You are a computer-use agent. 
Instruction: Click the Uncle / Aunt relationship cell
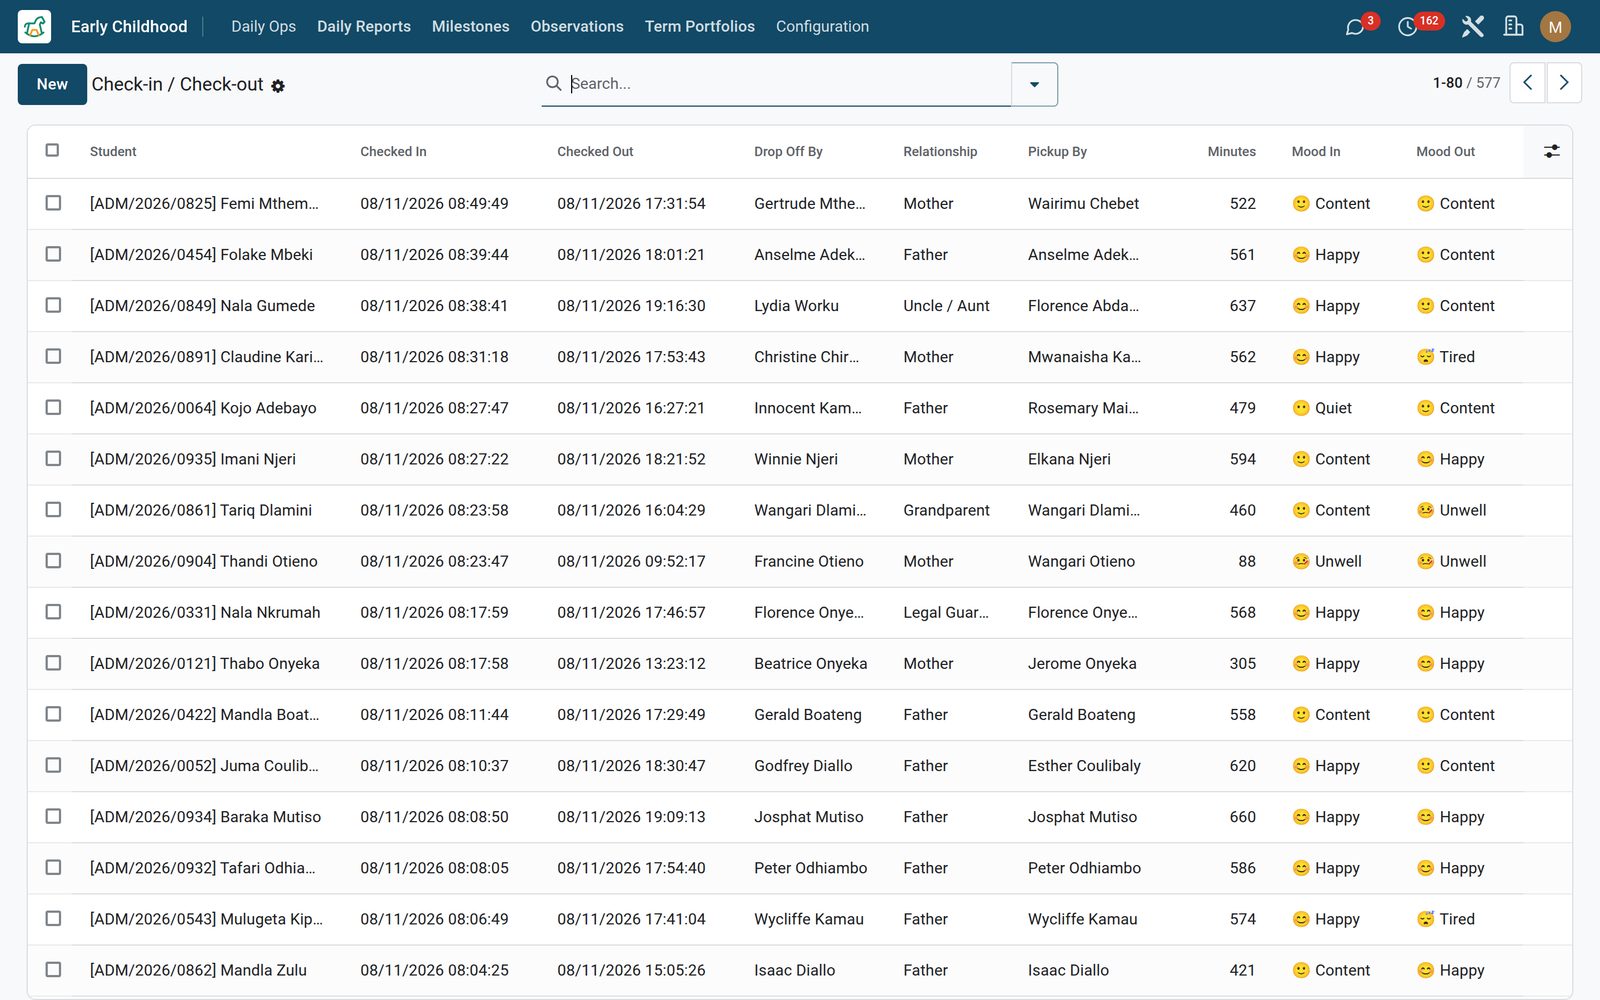coord(946,305)
